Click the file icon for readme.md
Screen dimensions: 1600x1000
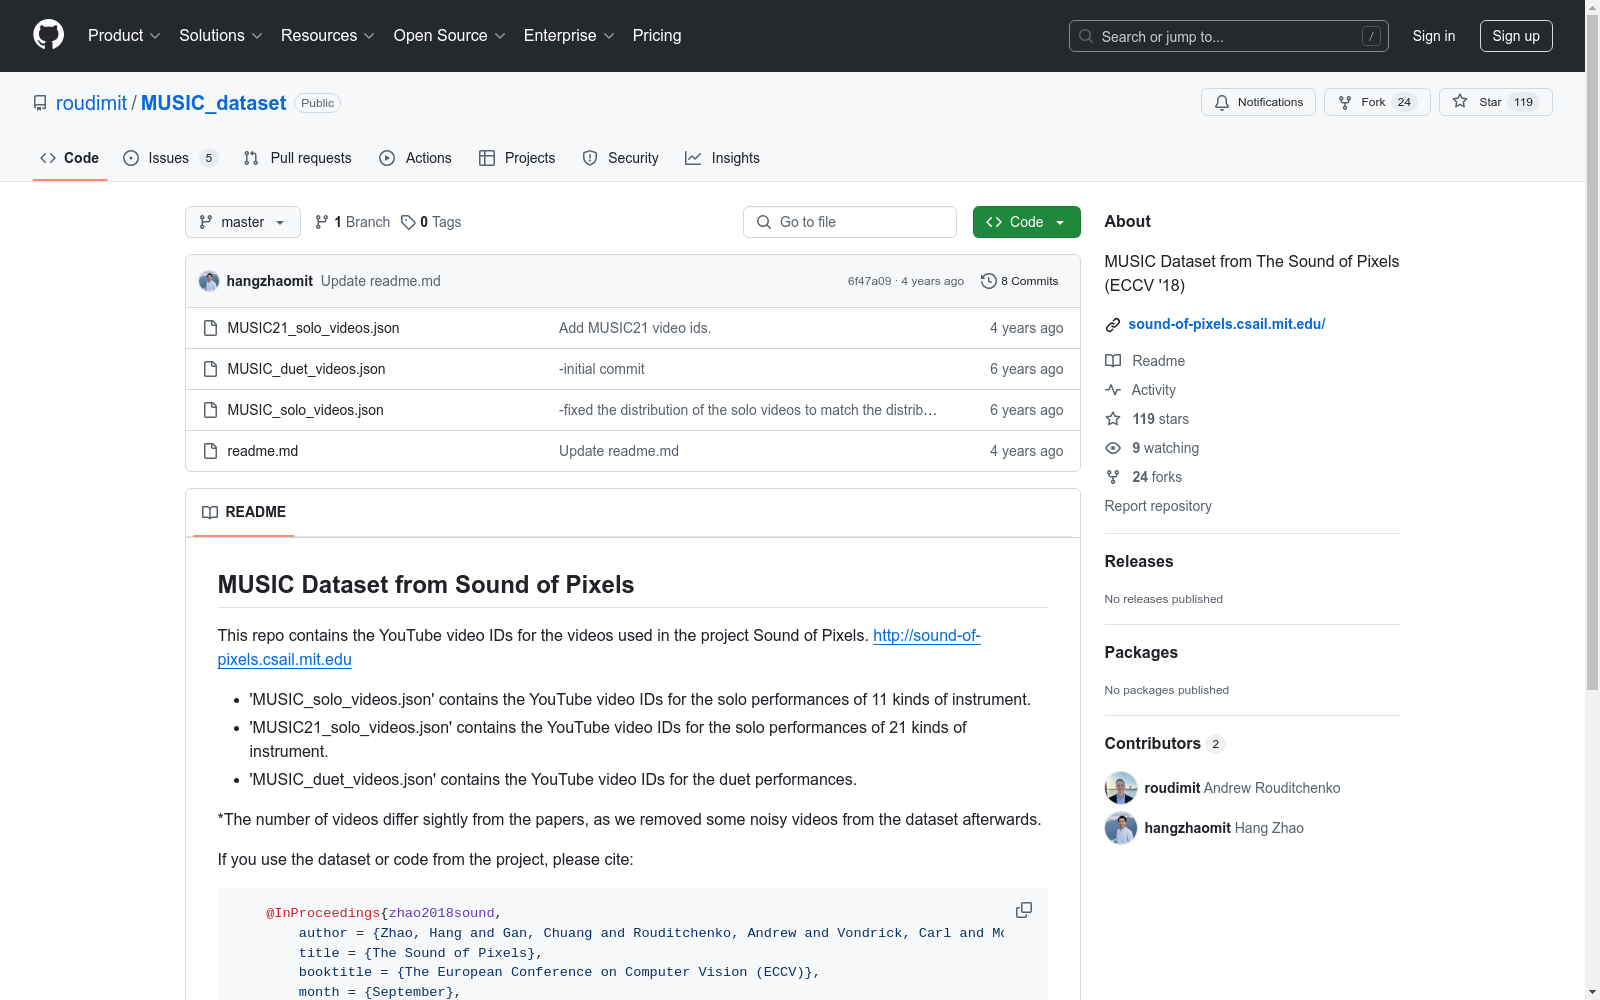click(210, 451)
